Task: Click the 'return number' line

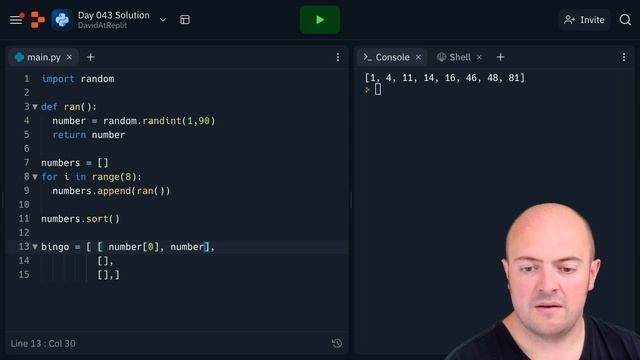Action: pyautogui.click(x=89, y=135)
